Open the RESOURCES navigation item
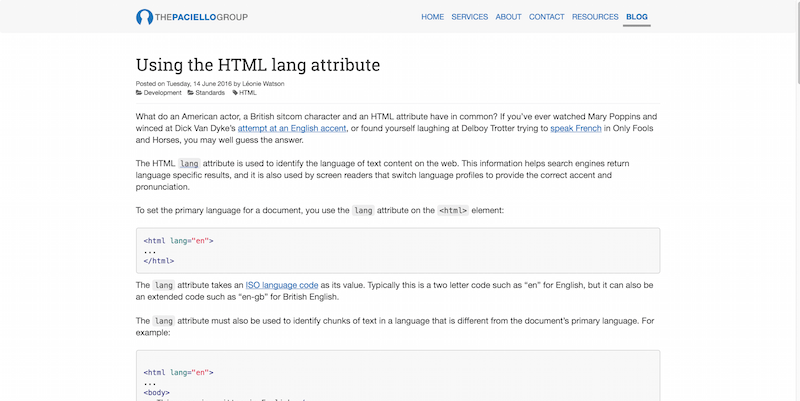This screenshot has height=401, width=800. tap(595, 17)
